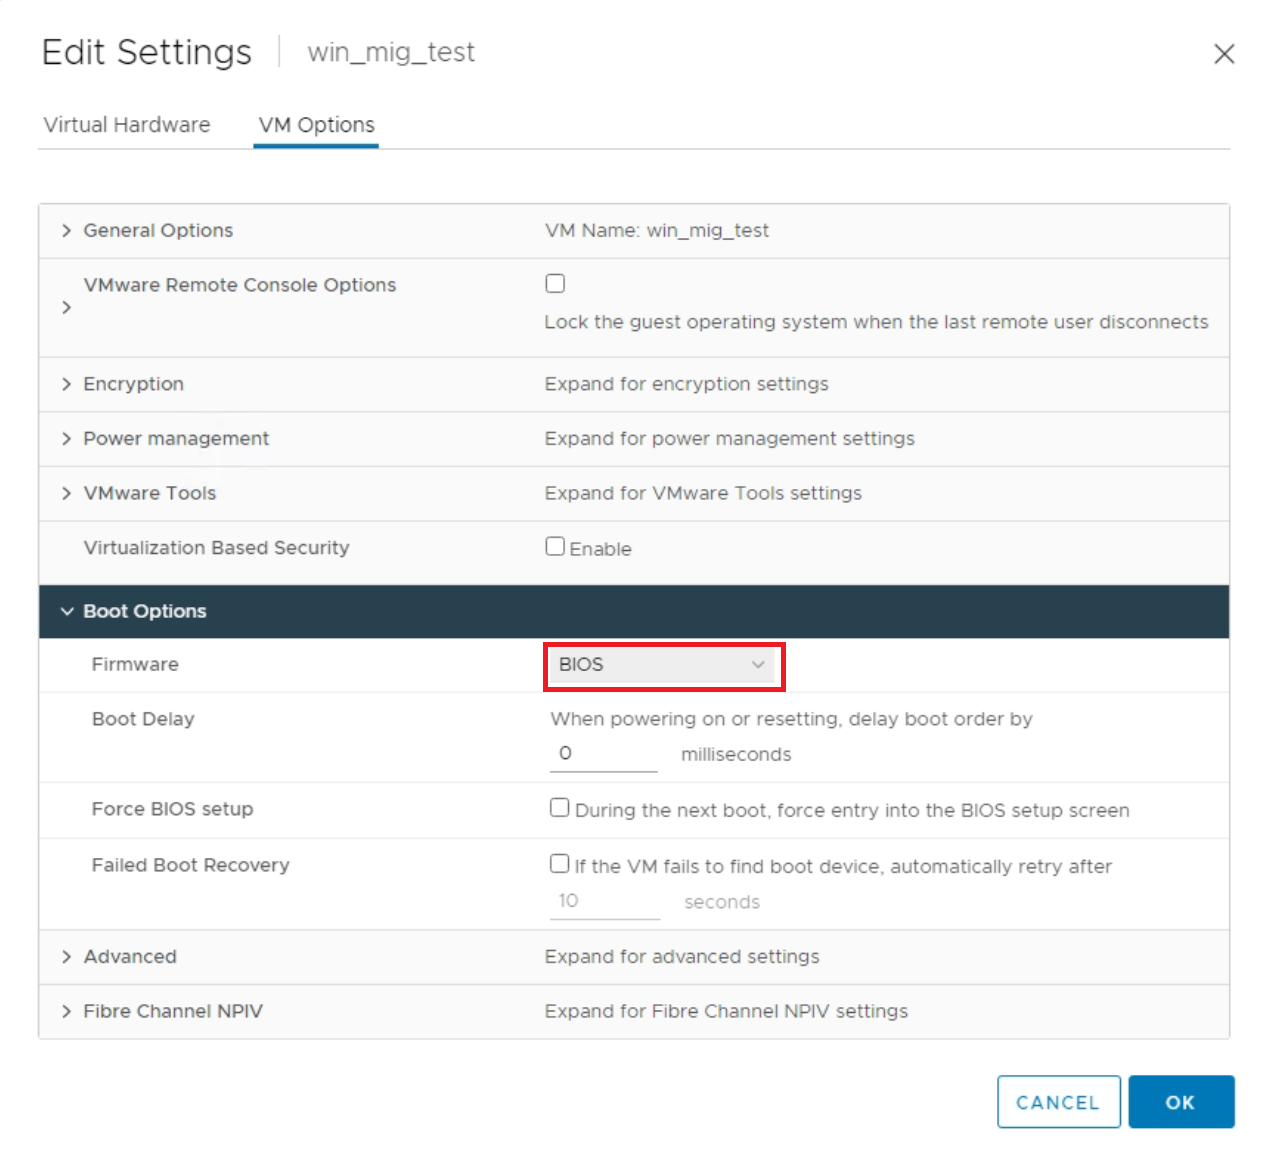Check the lock guest OS checkbox
The image size is (1267, 1162).
tap(555, 284)
